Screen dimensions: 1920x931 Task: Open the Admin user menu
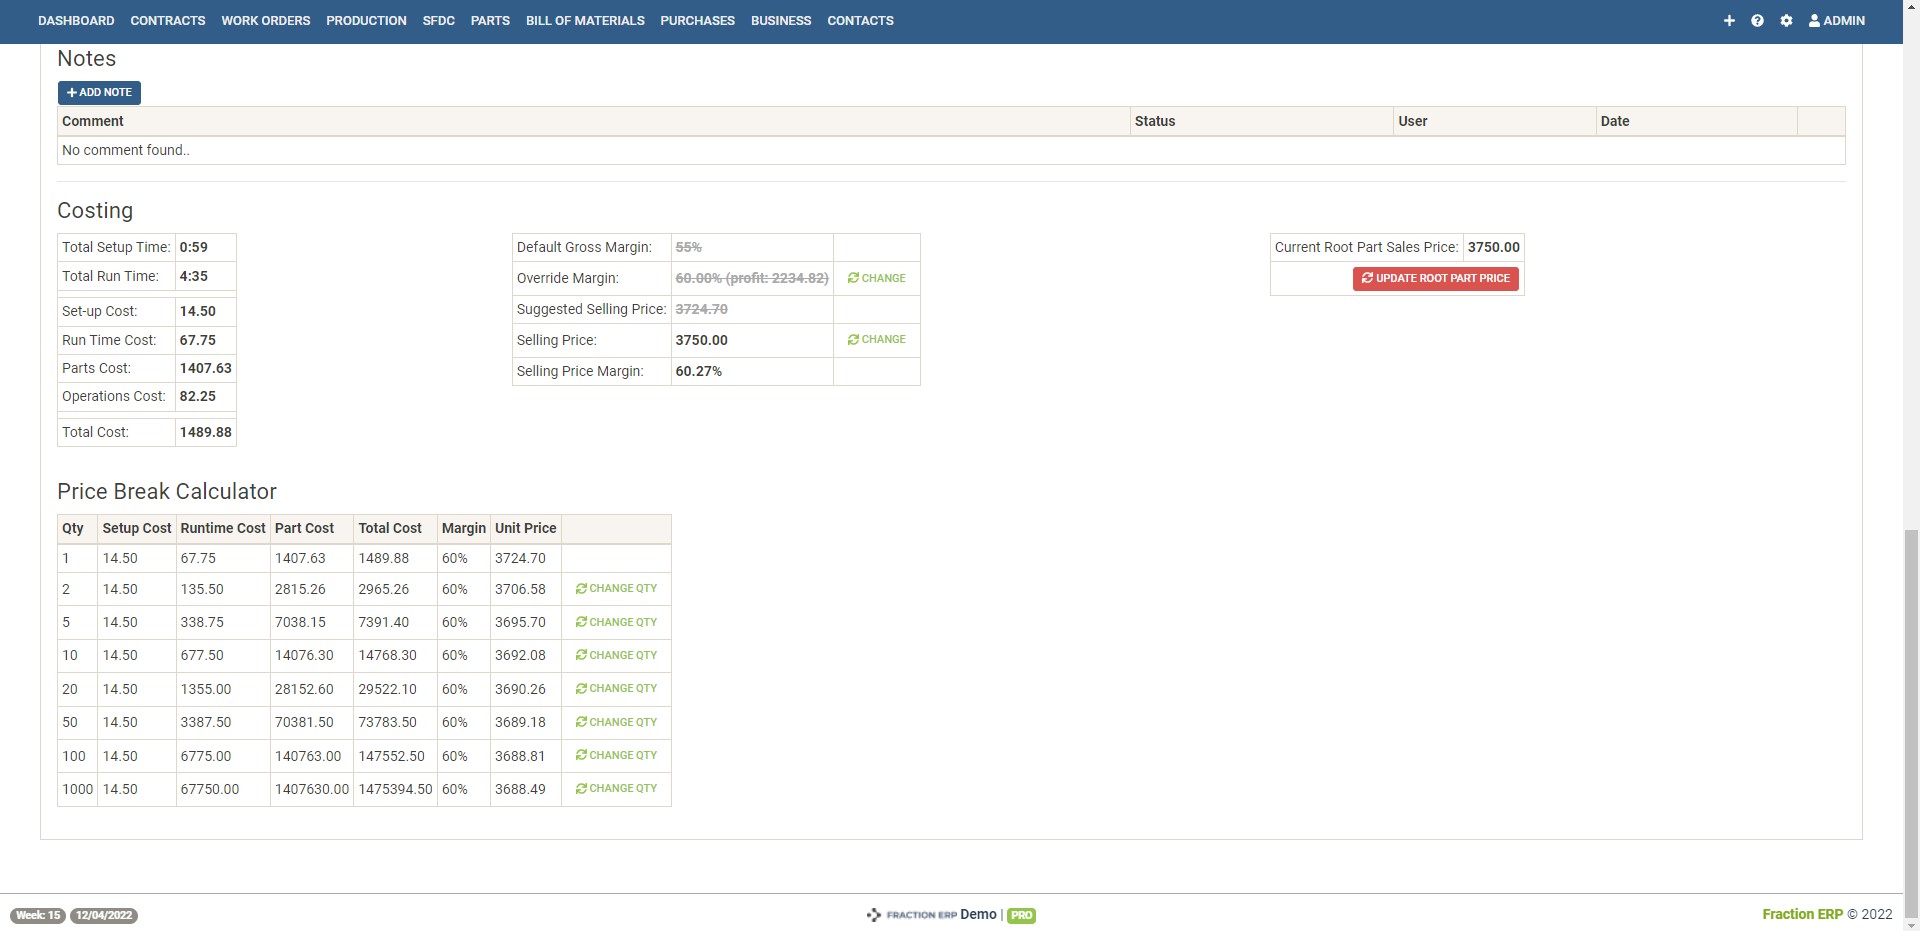[x=1836, y=21]
